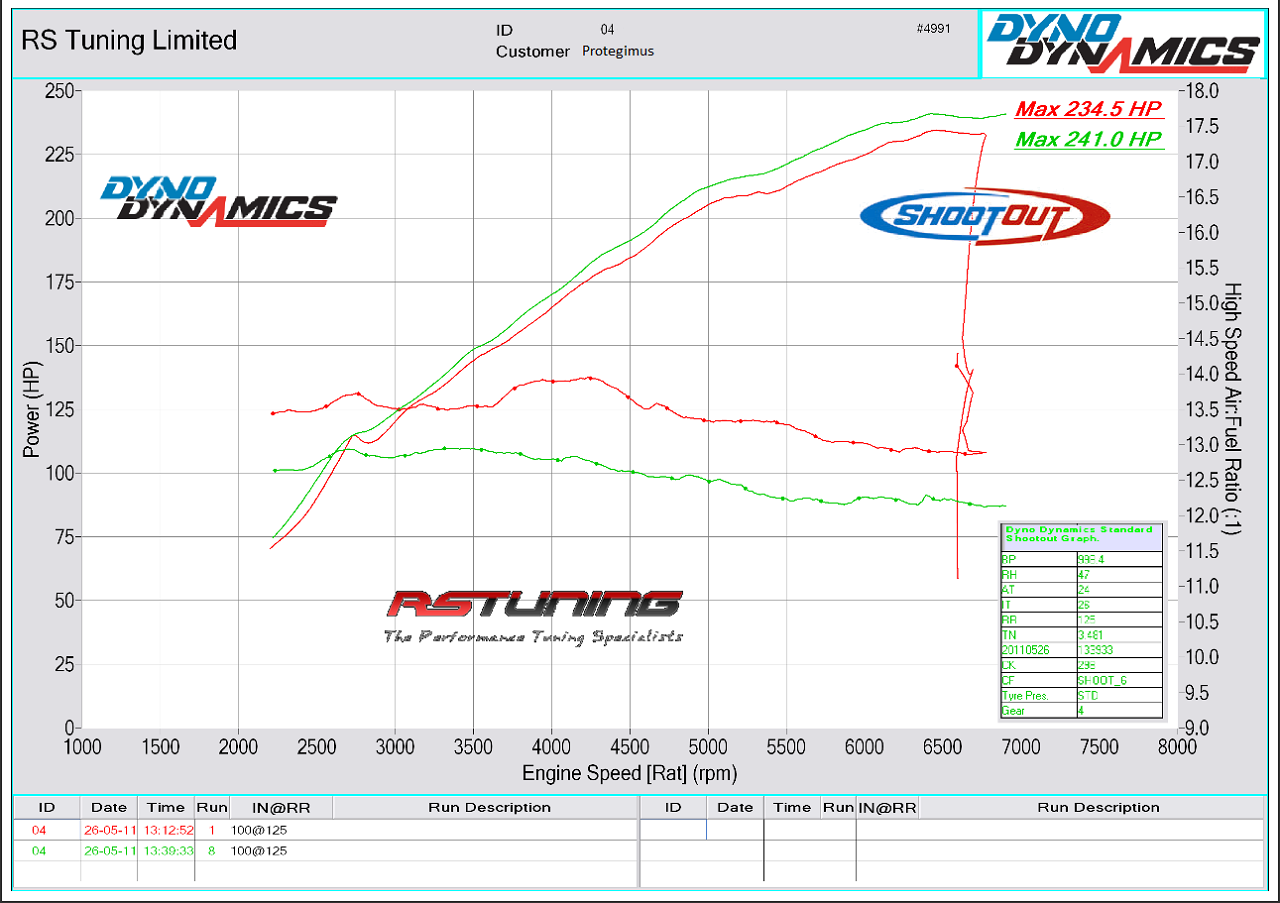Click the Time column header in right table
Image resolution: width=1280 pixels, height=903 pixels.
point(792,807)
